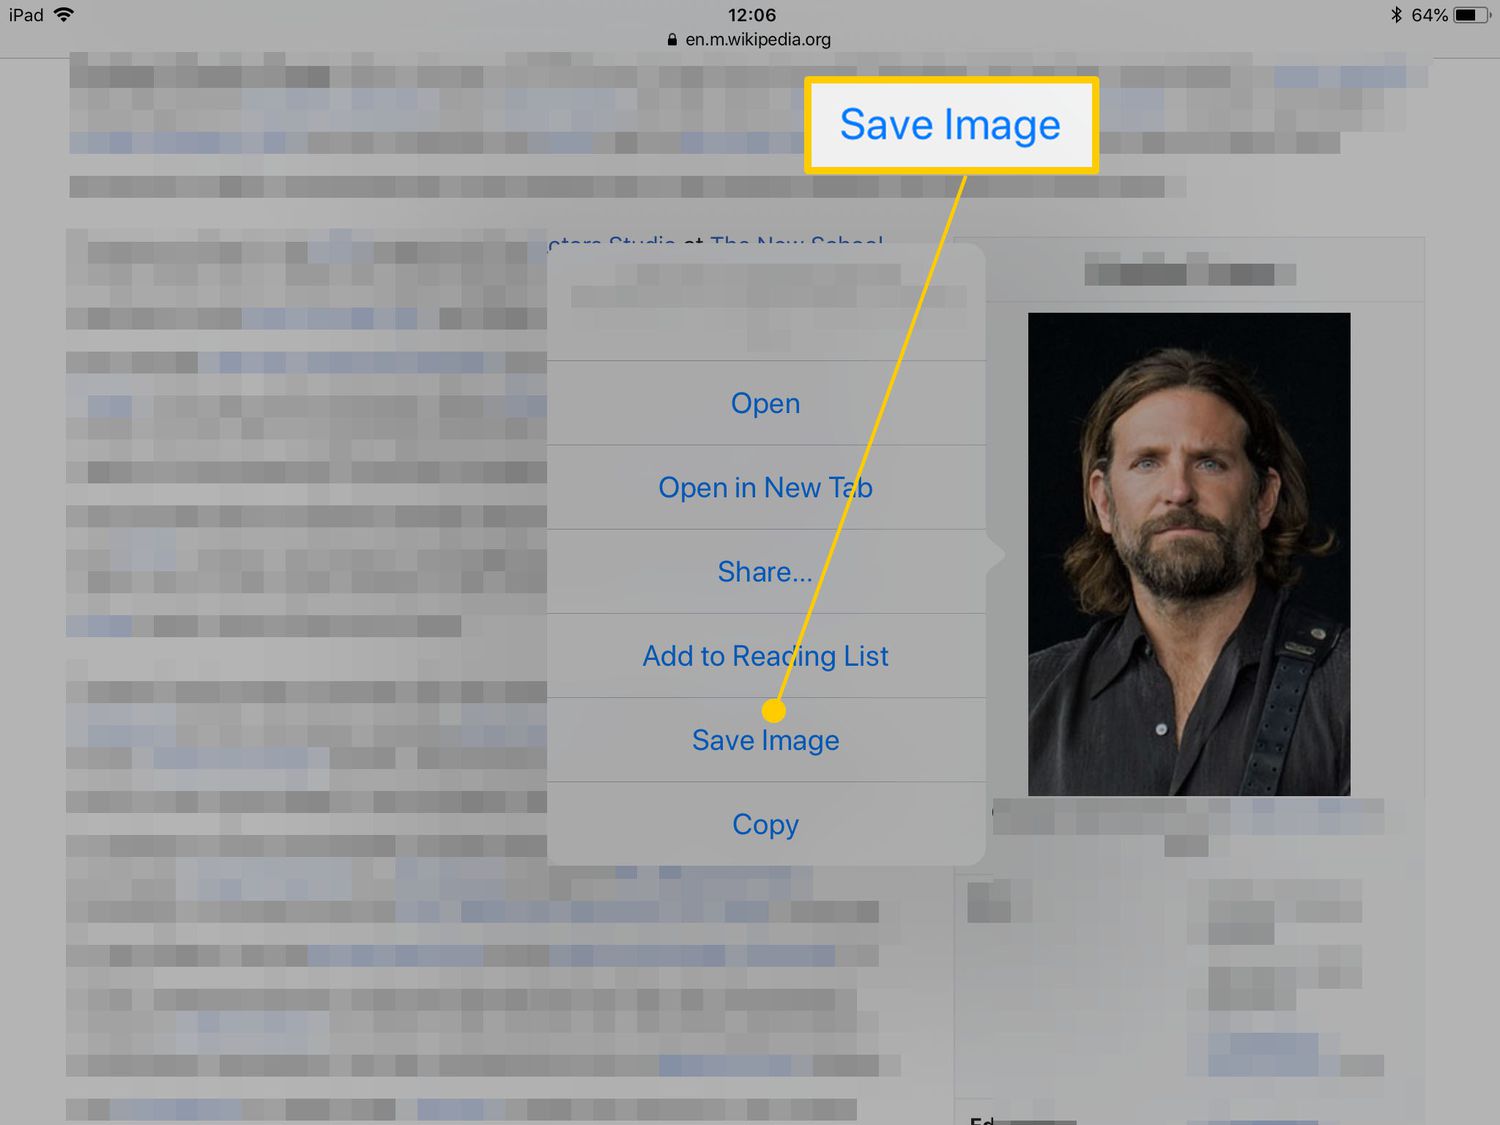Choose Copy from the context menu
1500x1125 pixels.
coord(766,824)
